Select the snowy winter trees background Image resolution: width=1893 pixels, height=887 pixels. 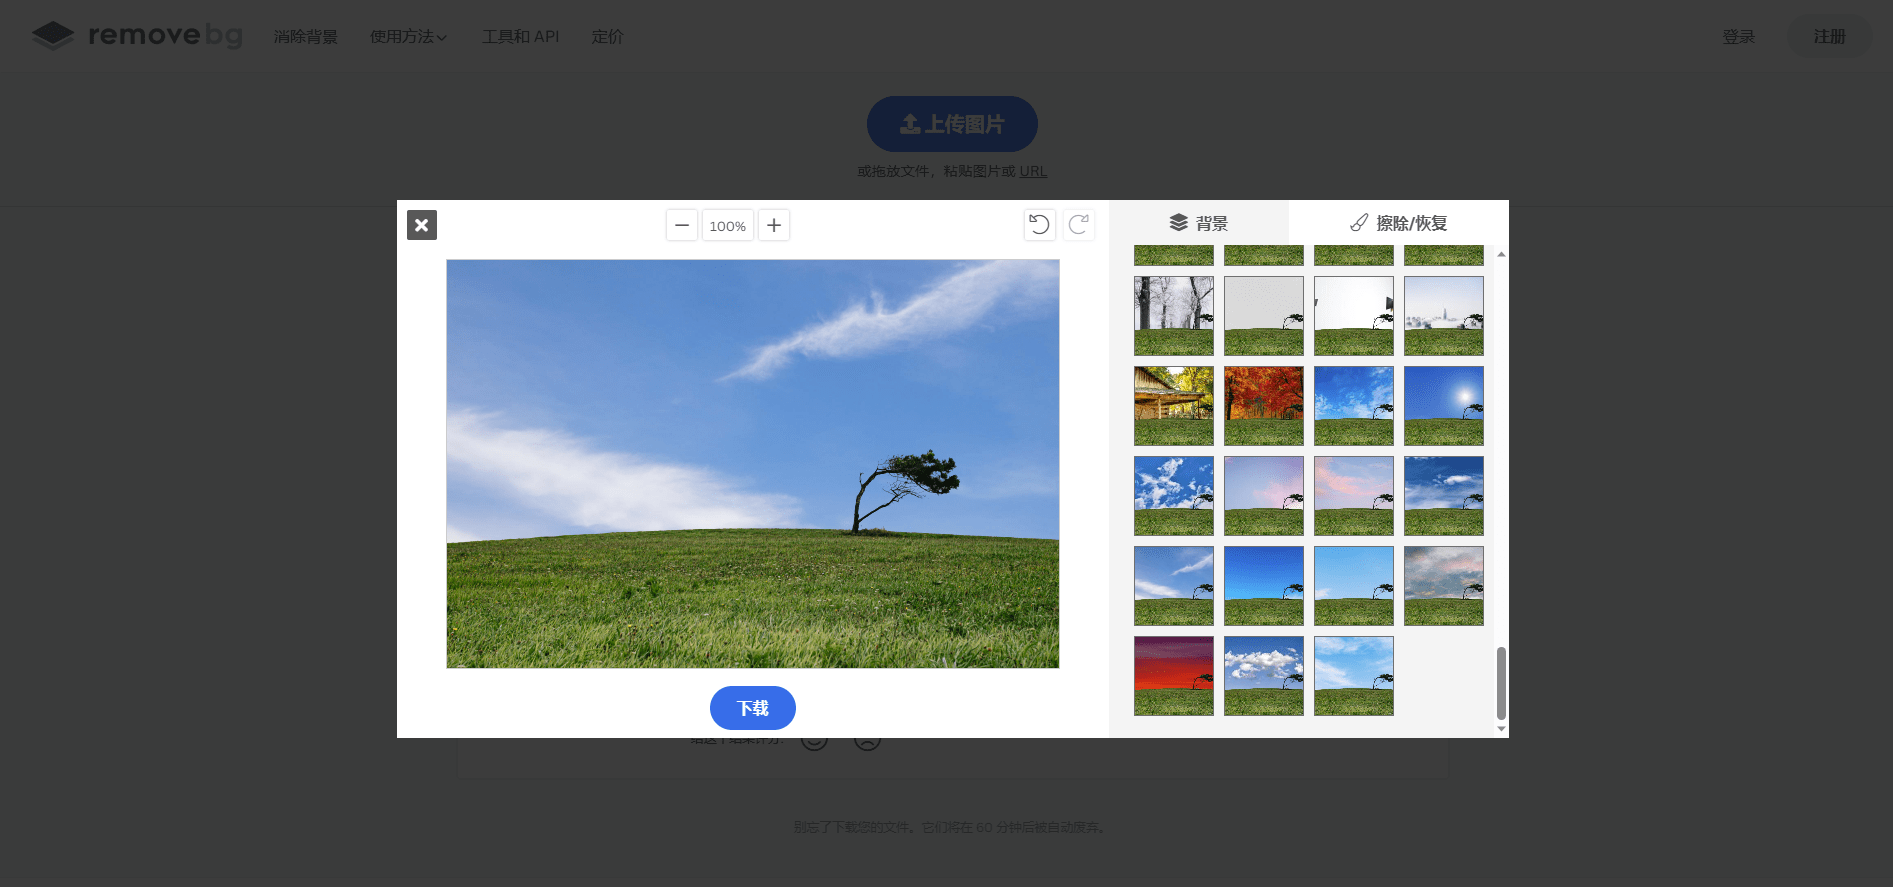(1173, 316)
